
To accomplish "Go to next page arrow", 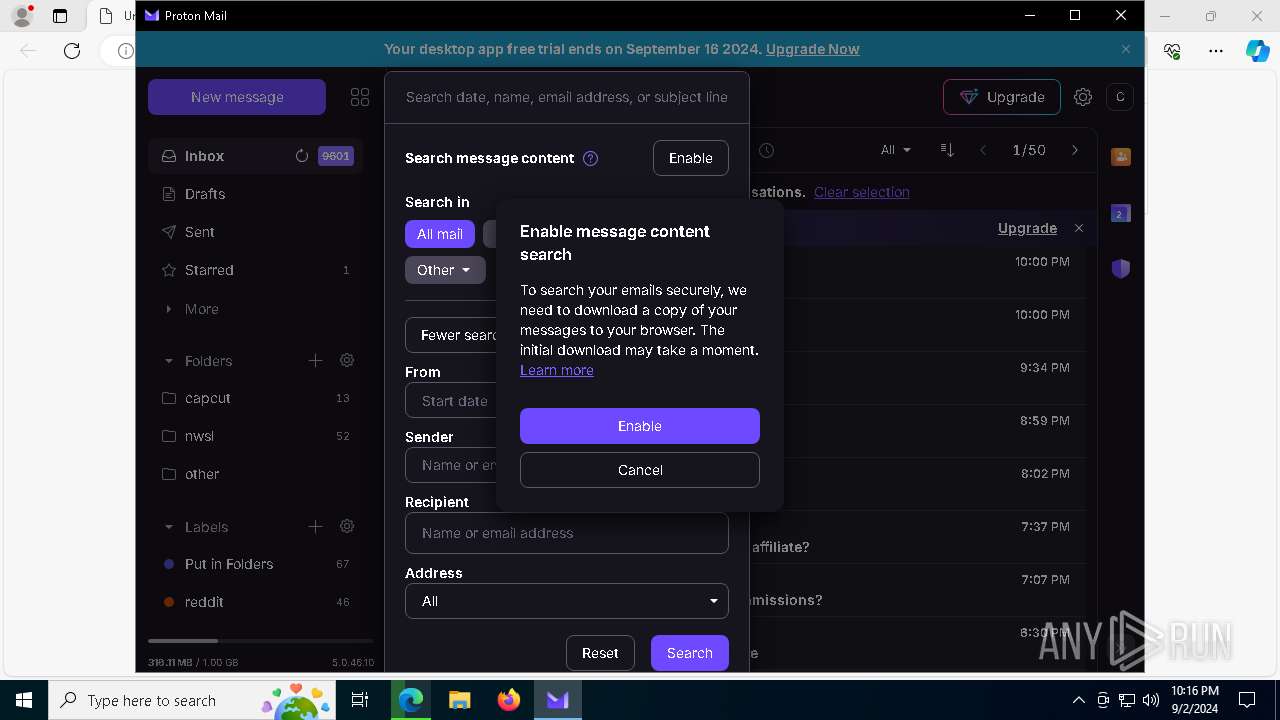I will point(1075,150).
